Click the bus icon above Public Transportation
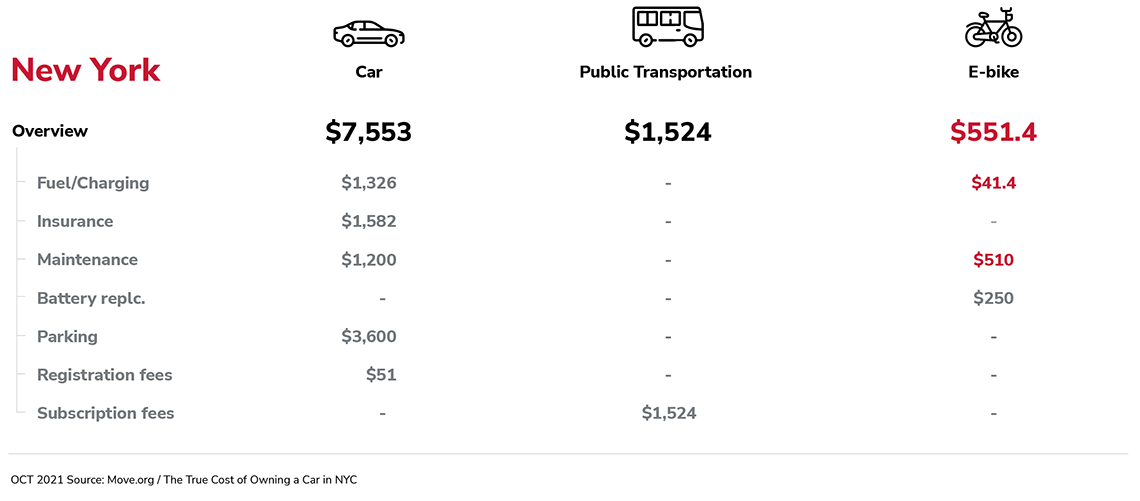 click(x=667, y=26)
